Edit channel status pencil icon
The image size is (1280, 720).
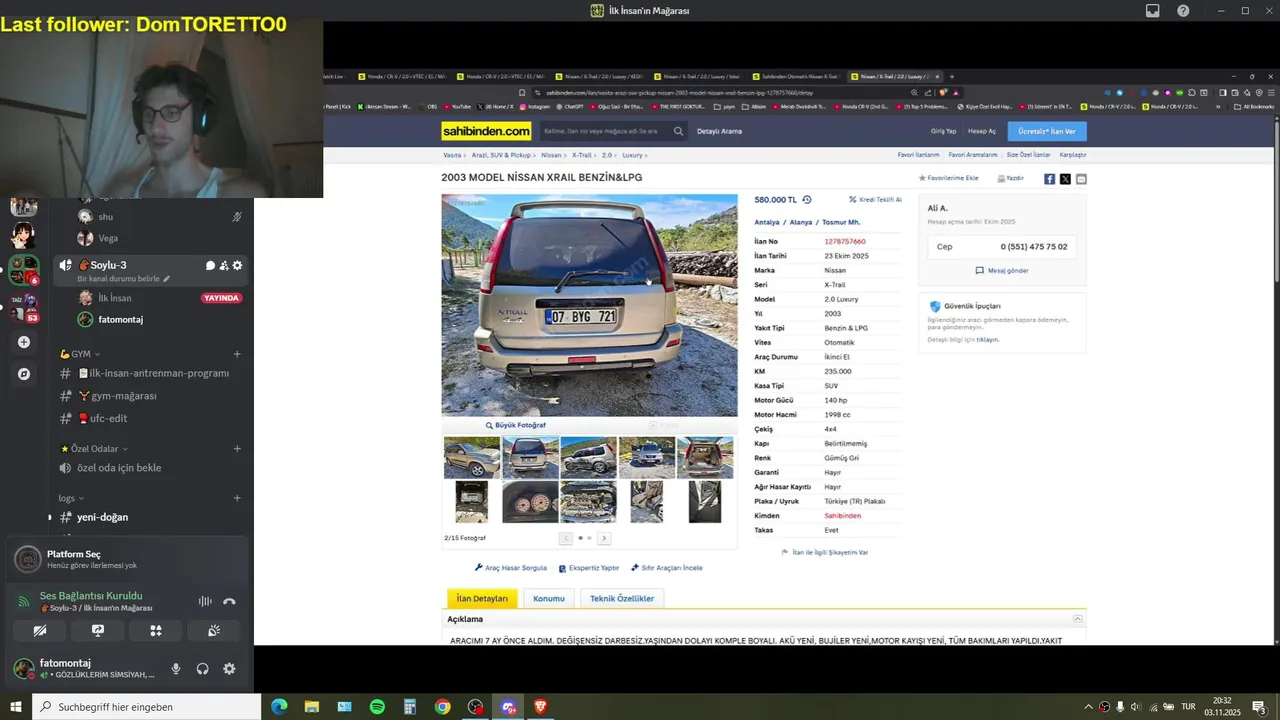(x=167, y=279)
